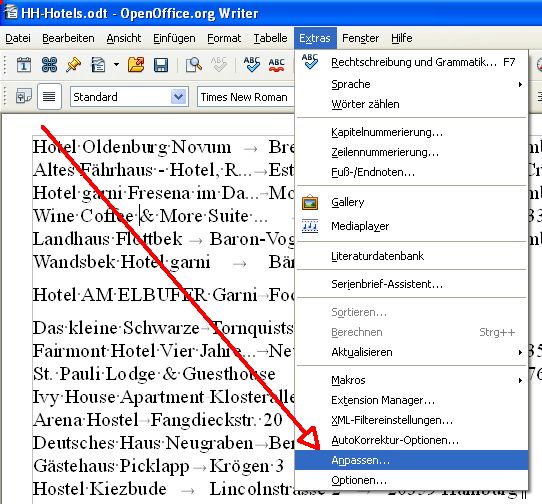
Task: Click the calendar date toolbar icon
Action: tap(24, 65)
